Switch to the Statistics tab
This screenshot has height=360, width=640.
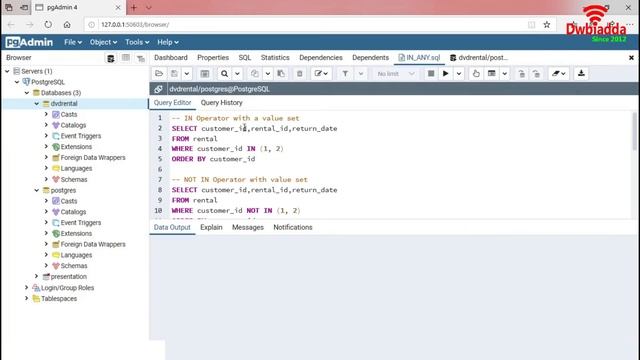275,58
